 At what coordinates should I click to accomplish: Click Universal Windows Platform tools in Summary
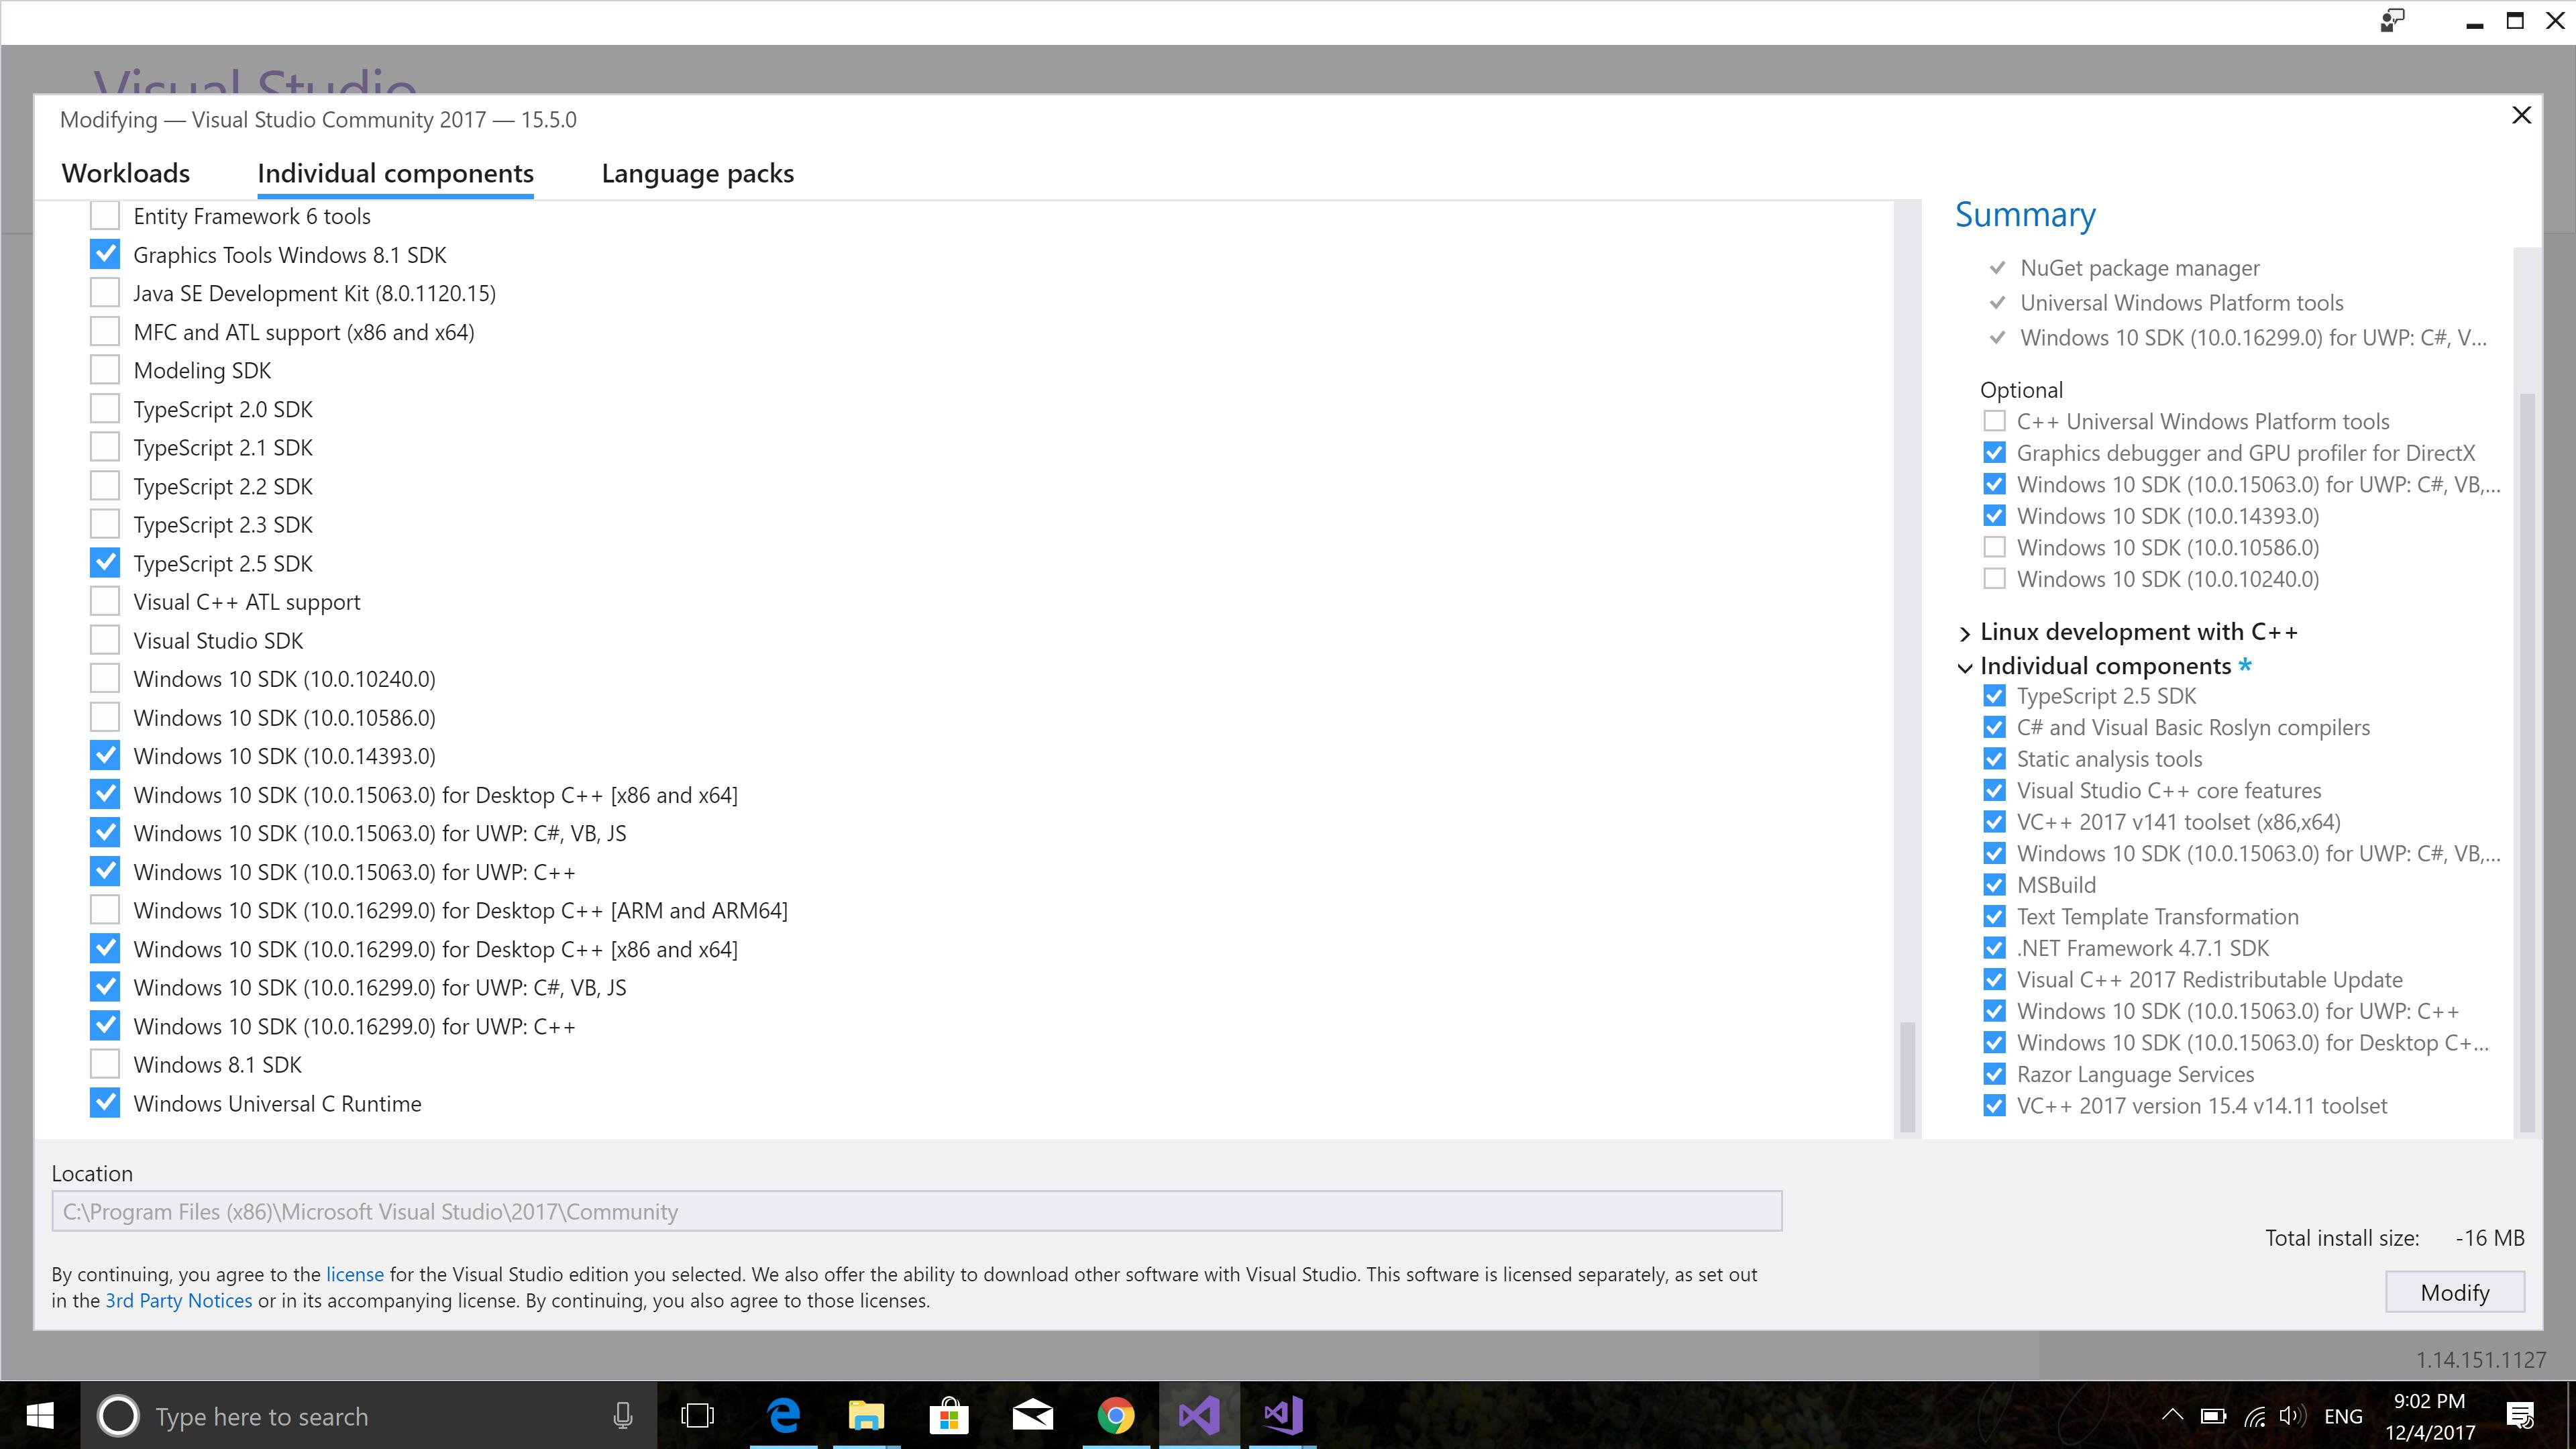click(2181, 303)
